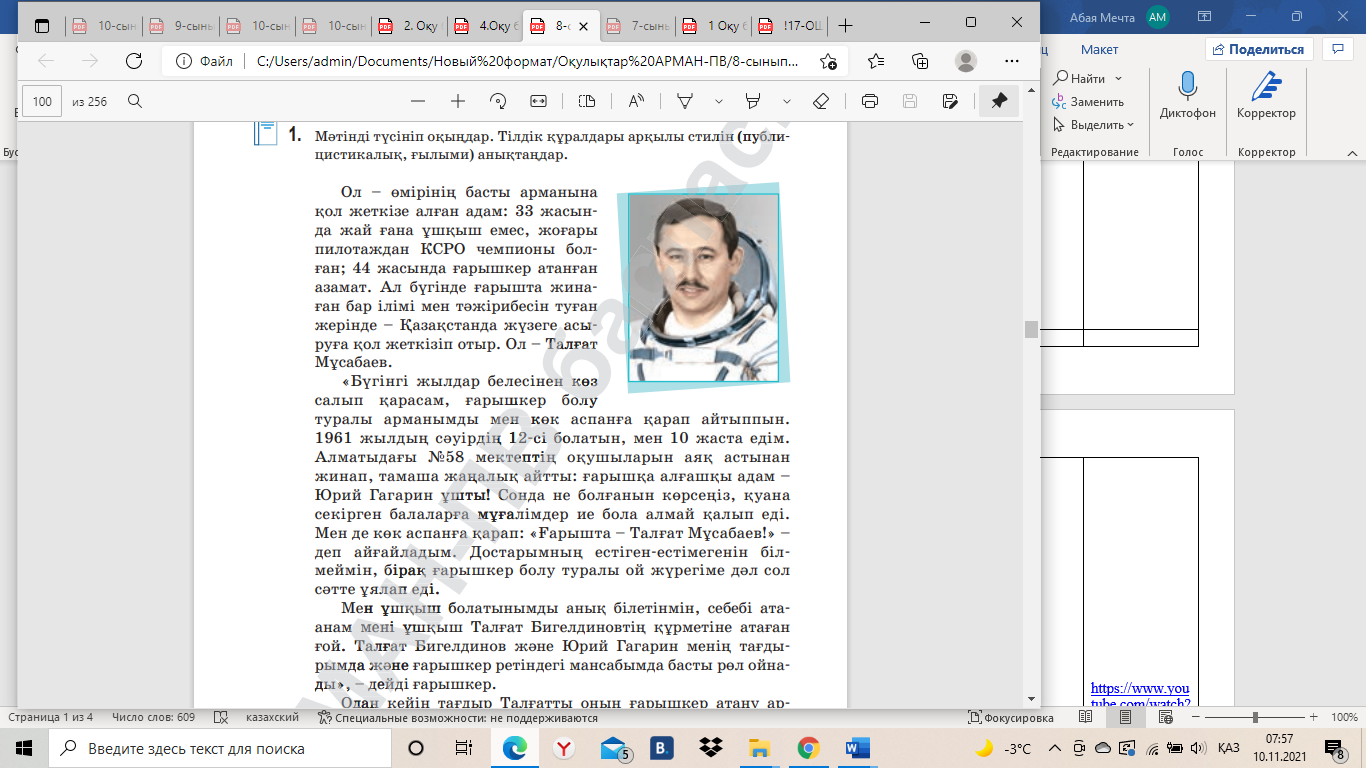Print the PDF using the printer icon
This screenshot has height=768, width=1366.
(x=870, y=101)
